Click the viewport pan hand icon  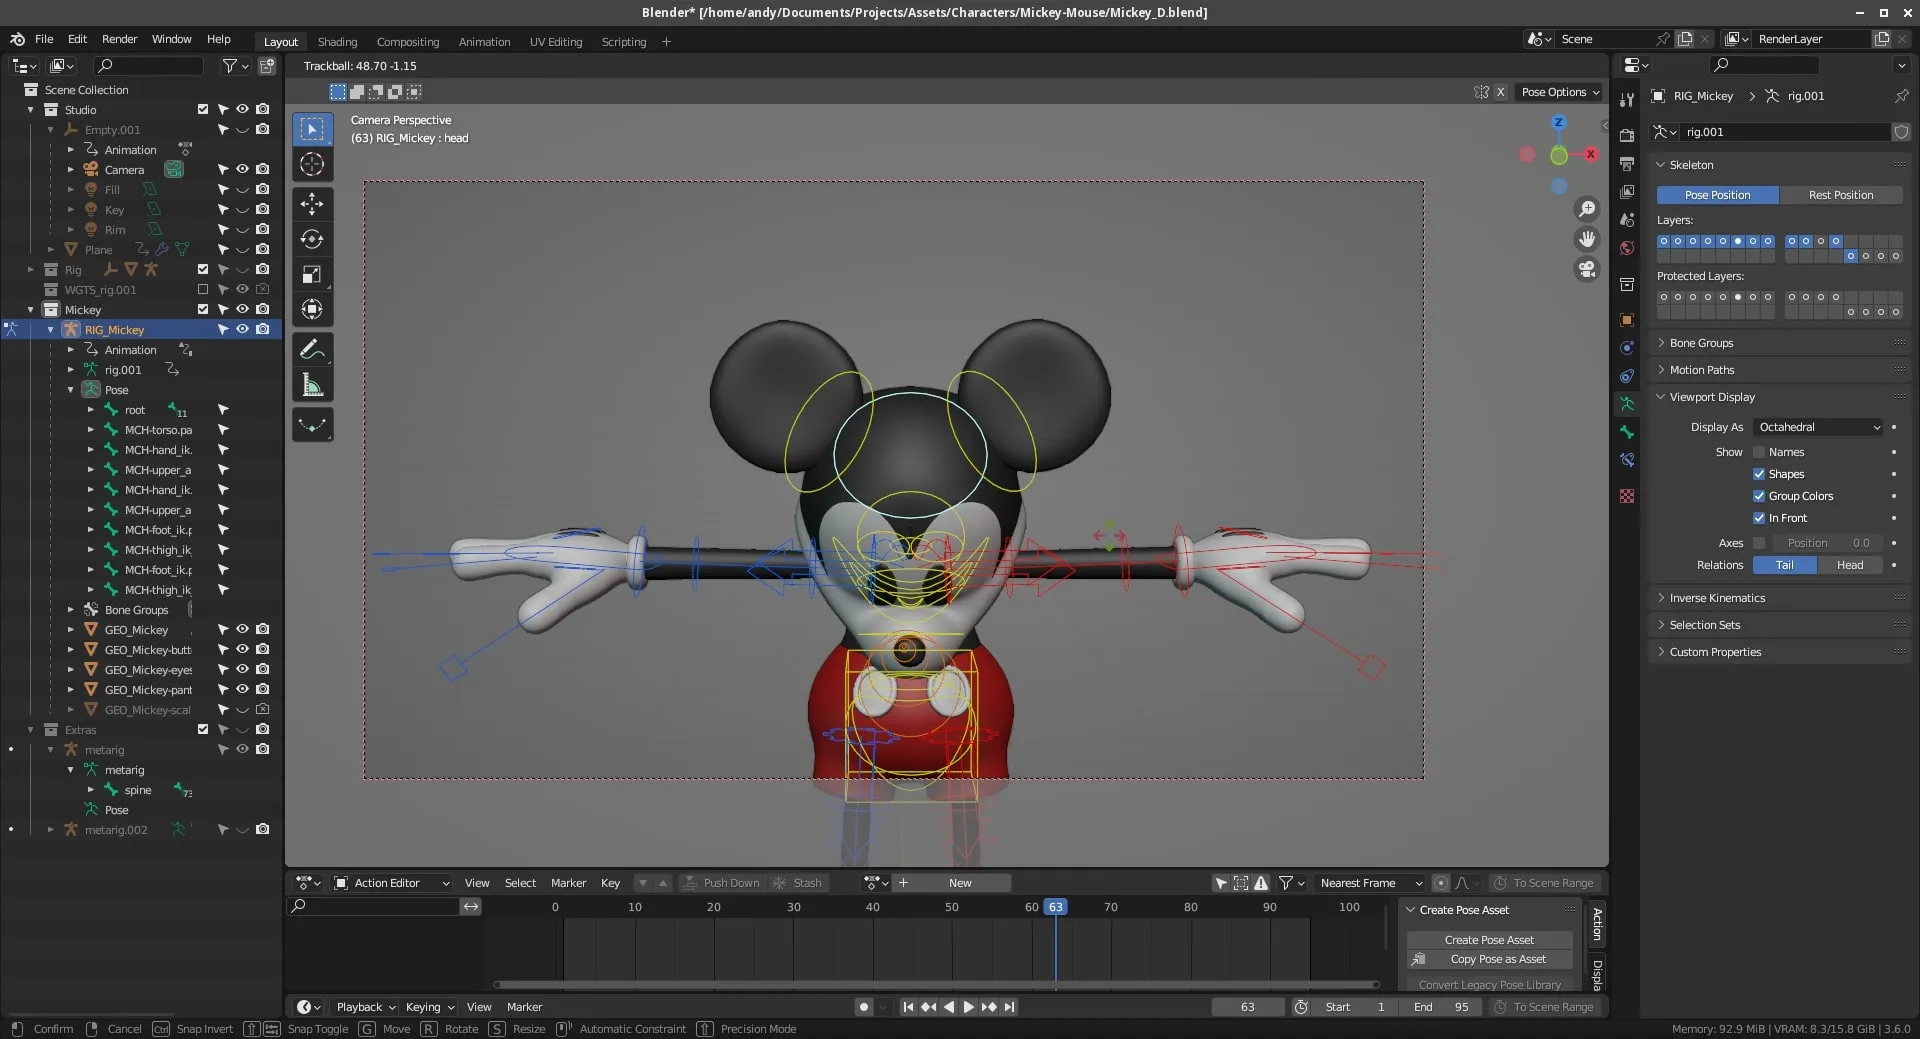click(x=1587, y=239)
